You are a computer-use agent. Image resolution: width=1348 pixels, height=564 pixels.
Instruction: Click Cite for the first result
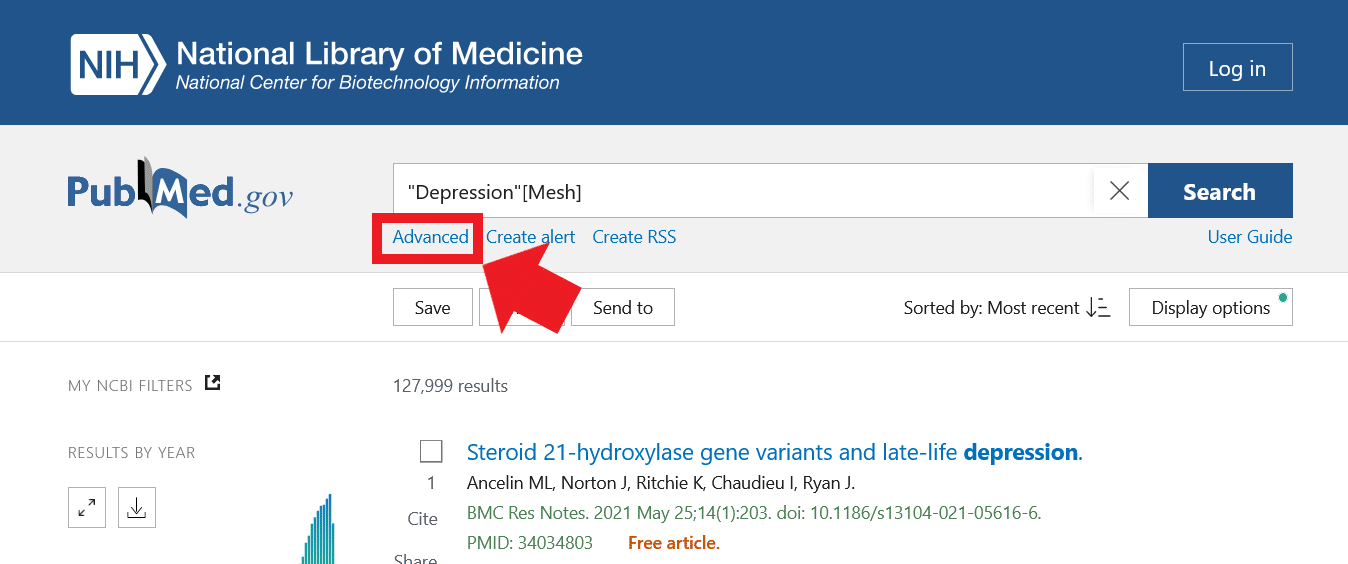(422, 518)
